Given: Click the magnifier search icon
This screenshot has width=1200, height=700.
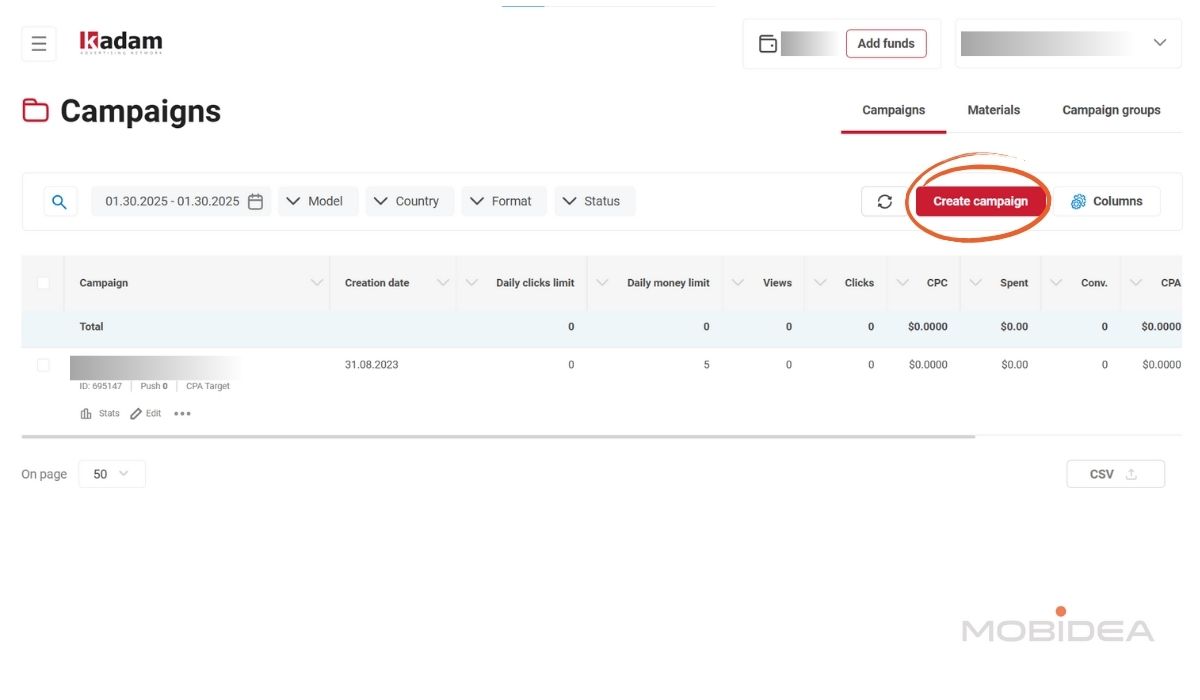Looking at the screenshot, I should pos(60,202).
